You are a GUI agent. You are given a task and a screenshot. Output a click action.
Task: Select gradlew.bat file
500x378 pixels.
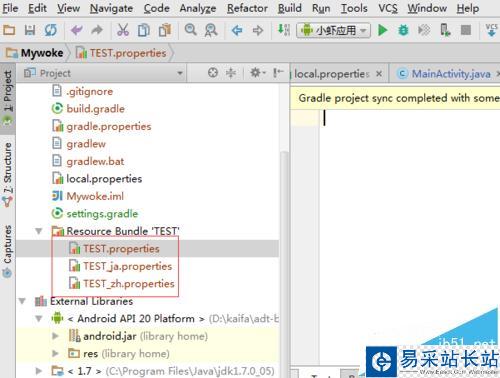coord(88,161)
